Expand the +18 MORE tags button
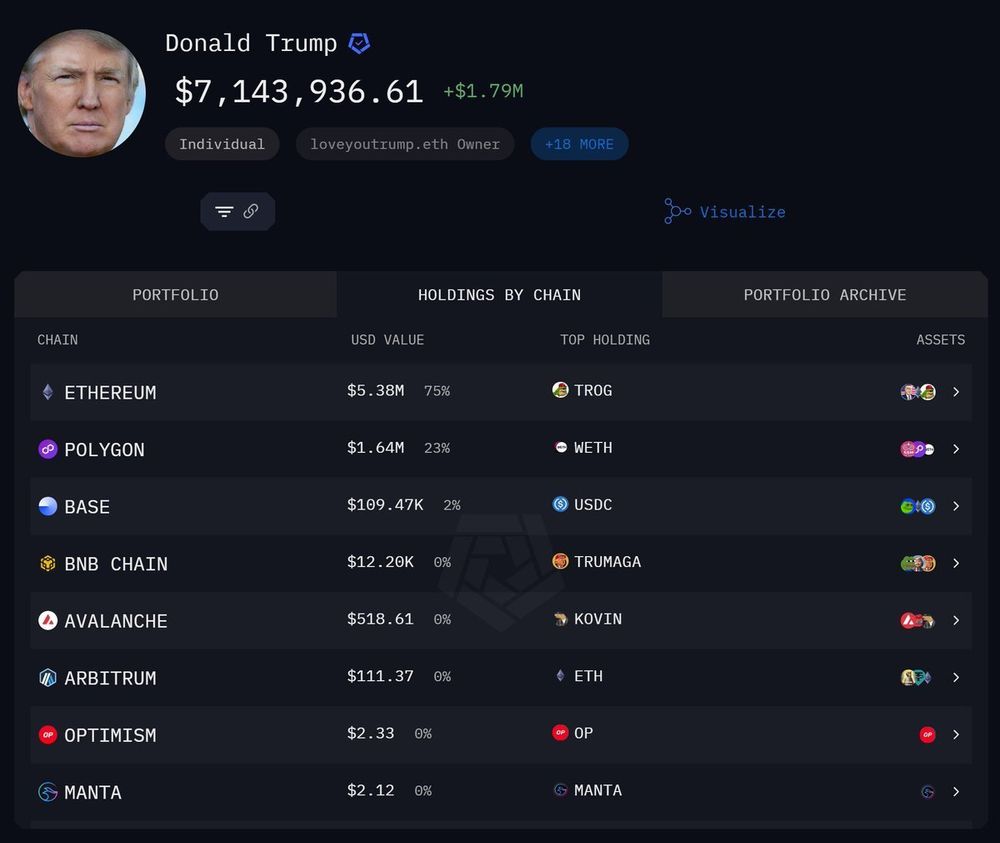The height and width of the screenshot is (843, 1000). point(579,144)
